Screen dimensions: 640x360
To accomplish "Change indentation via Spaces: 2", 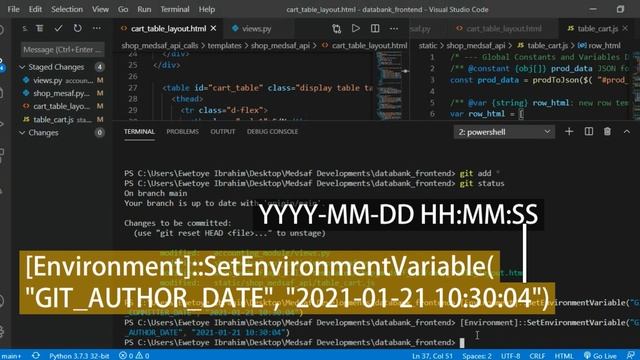I will coord(477,356).
